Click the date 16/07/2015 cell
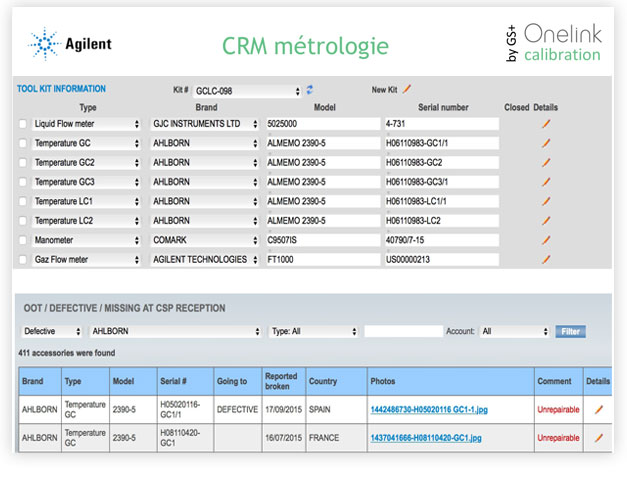Image resolution: width=627 pixels, height=498 pixels. click(284, 438)
